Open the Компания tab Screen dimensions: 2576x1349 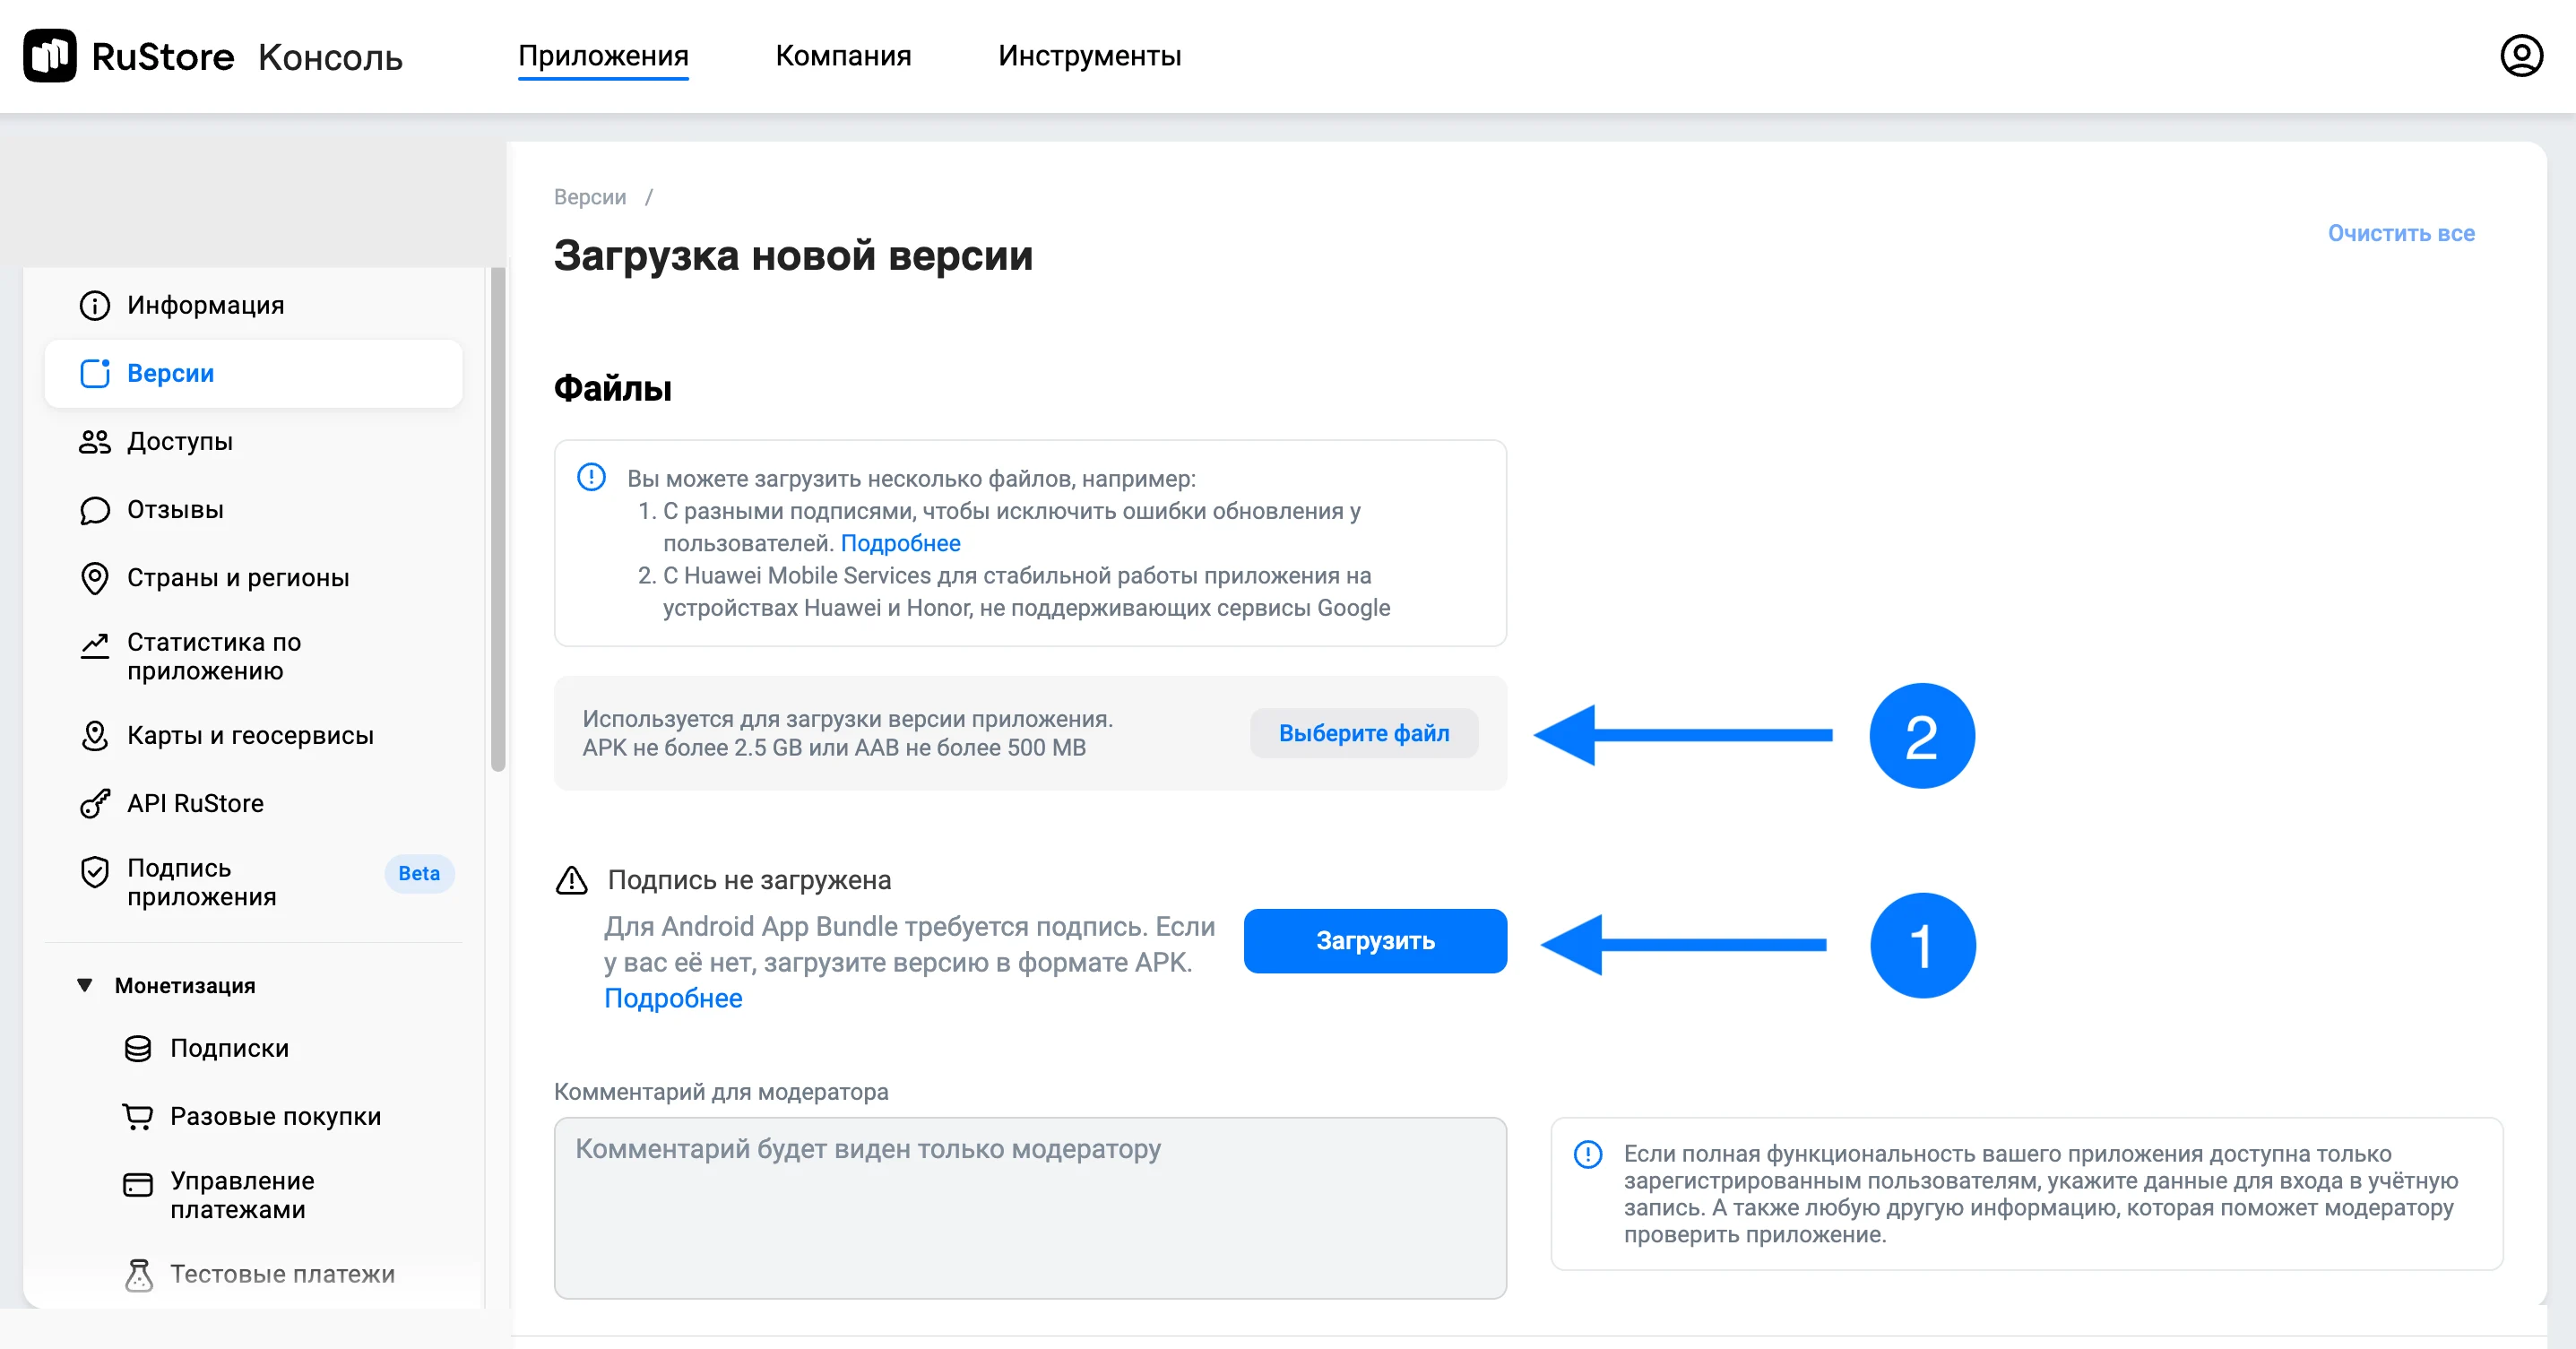(x=843, y=56)
